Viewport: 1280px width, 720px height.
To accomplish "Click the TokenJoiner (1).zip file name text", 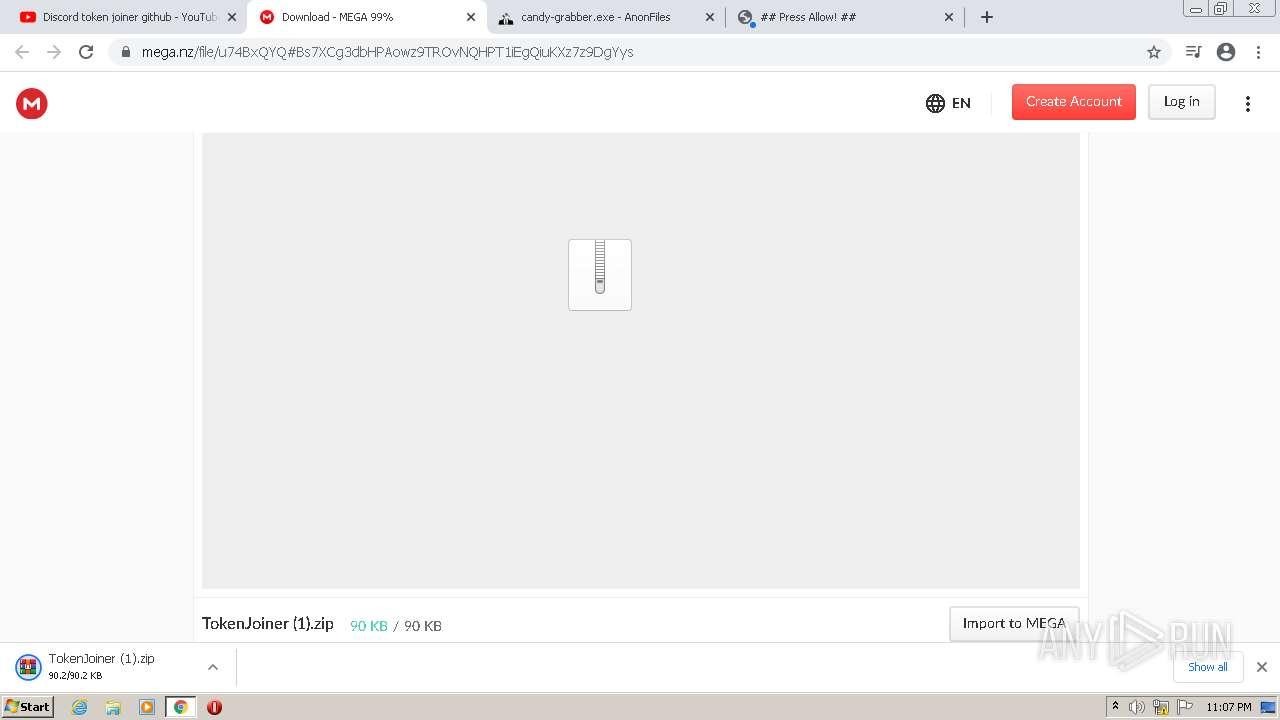I will click(268, 623).
